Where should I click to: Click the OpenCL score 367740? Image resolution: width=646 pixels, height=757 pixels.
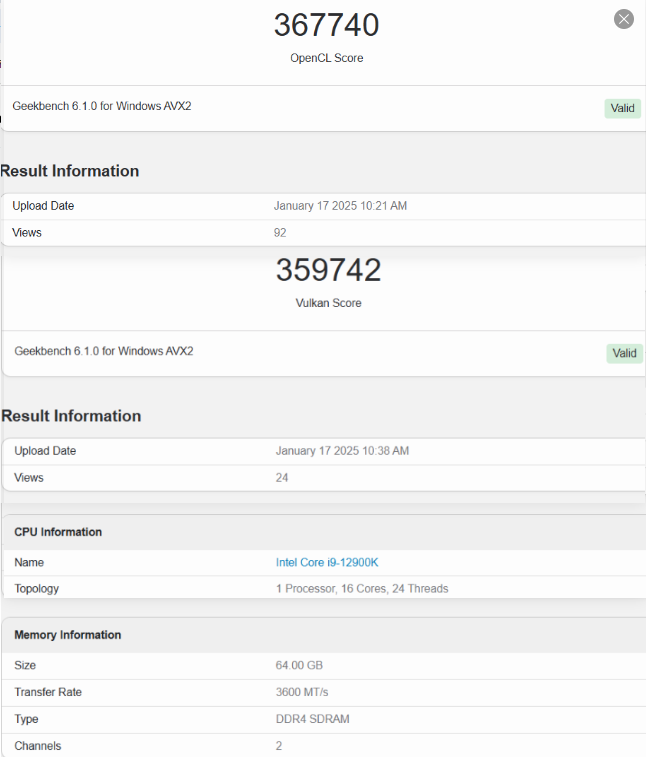pos(326,25)
